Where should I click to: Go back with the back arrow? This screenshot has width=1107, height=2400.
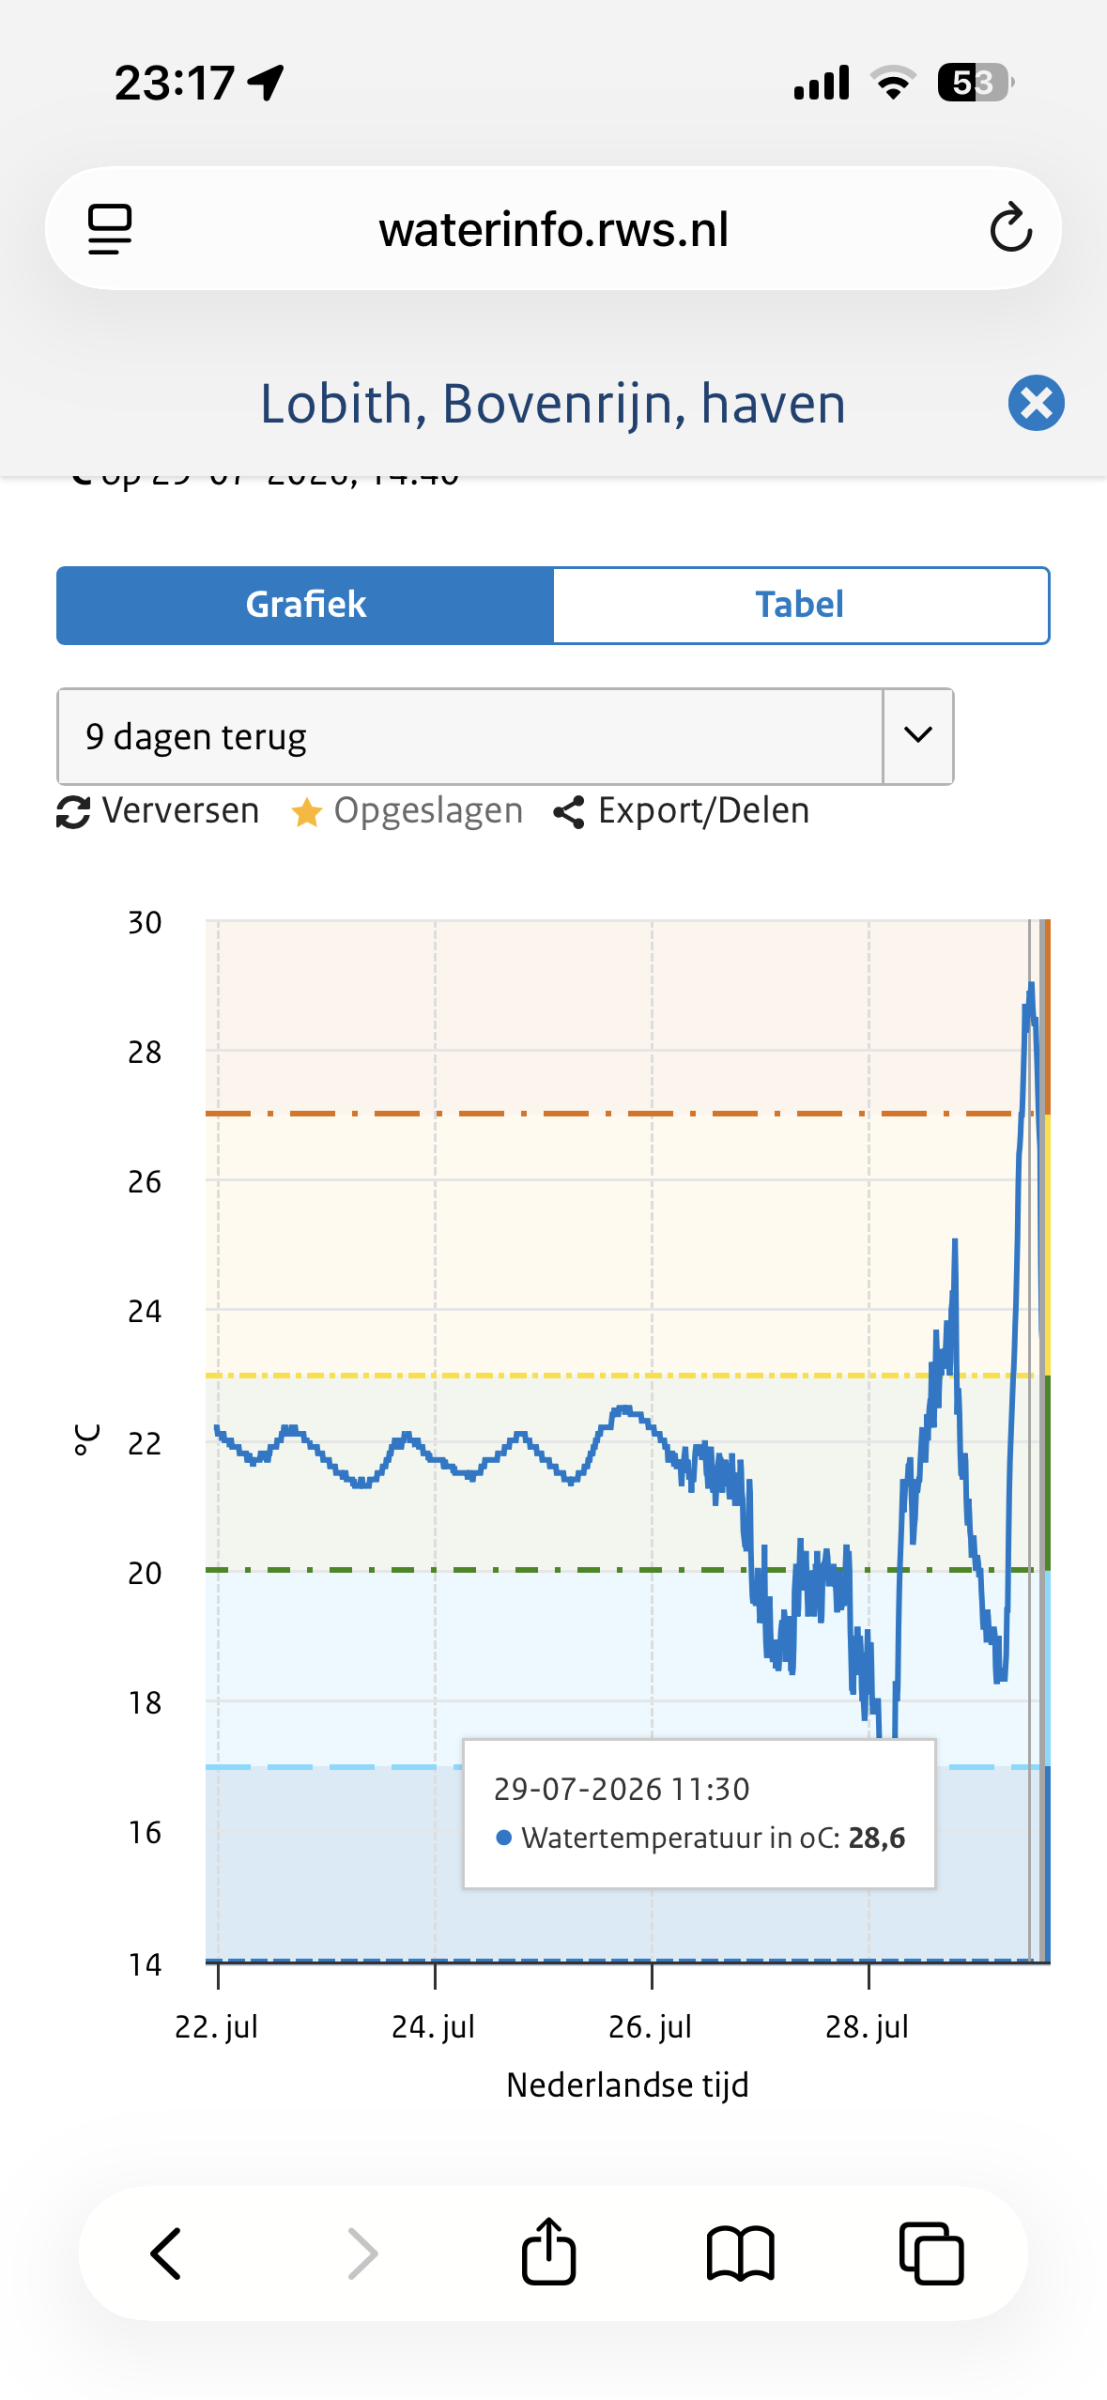tap(166, 2254)
